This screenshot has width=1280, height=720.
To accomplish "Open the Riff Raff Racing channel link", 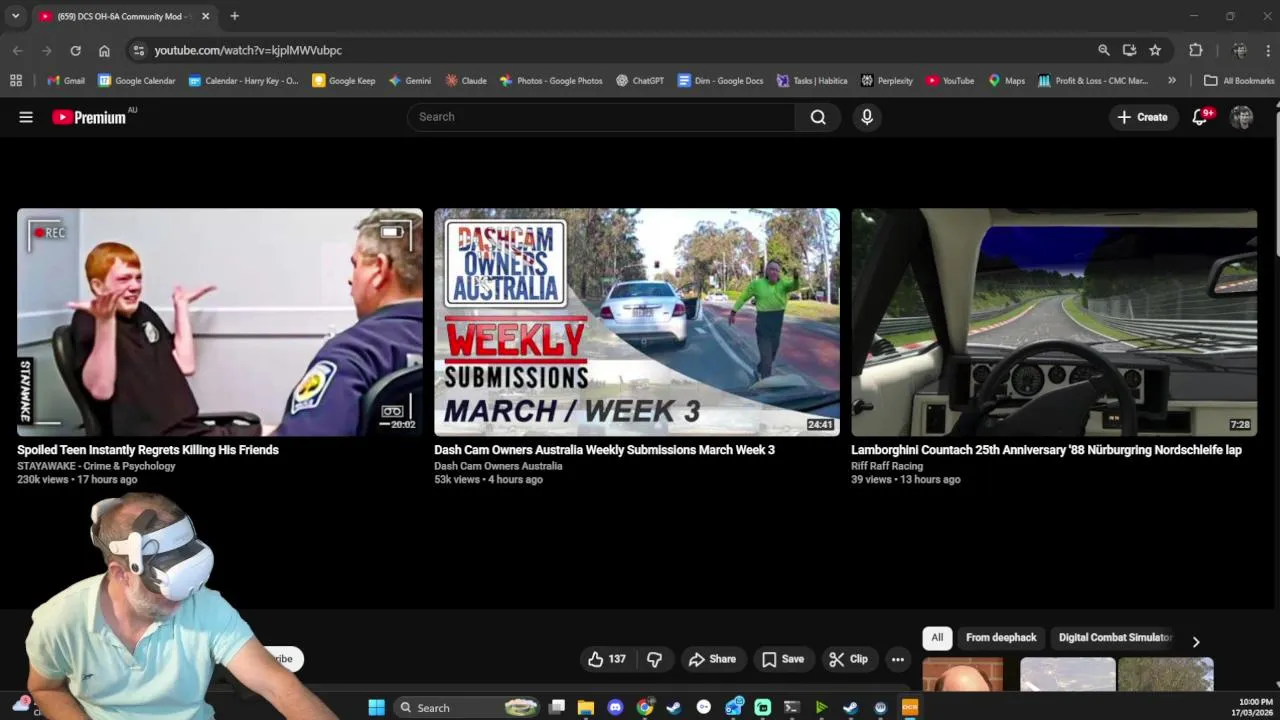I will 887,466.
